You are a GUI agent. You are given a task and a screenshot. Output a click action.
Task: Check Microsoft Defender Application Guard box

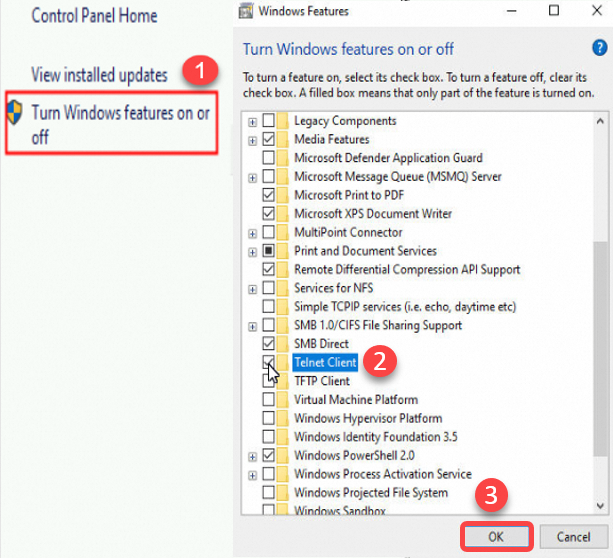[x=269, y=158]
